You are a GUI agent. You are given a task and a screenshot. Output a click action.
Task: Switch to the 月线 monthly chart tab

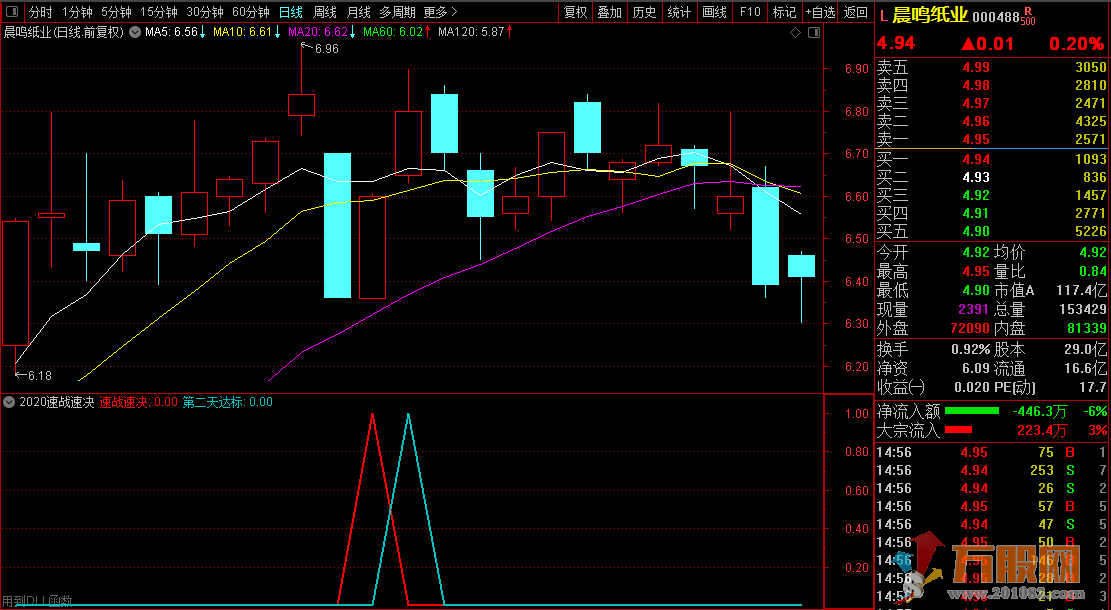click(x=359, y=12)
